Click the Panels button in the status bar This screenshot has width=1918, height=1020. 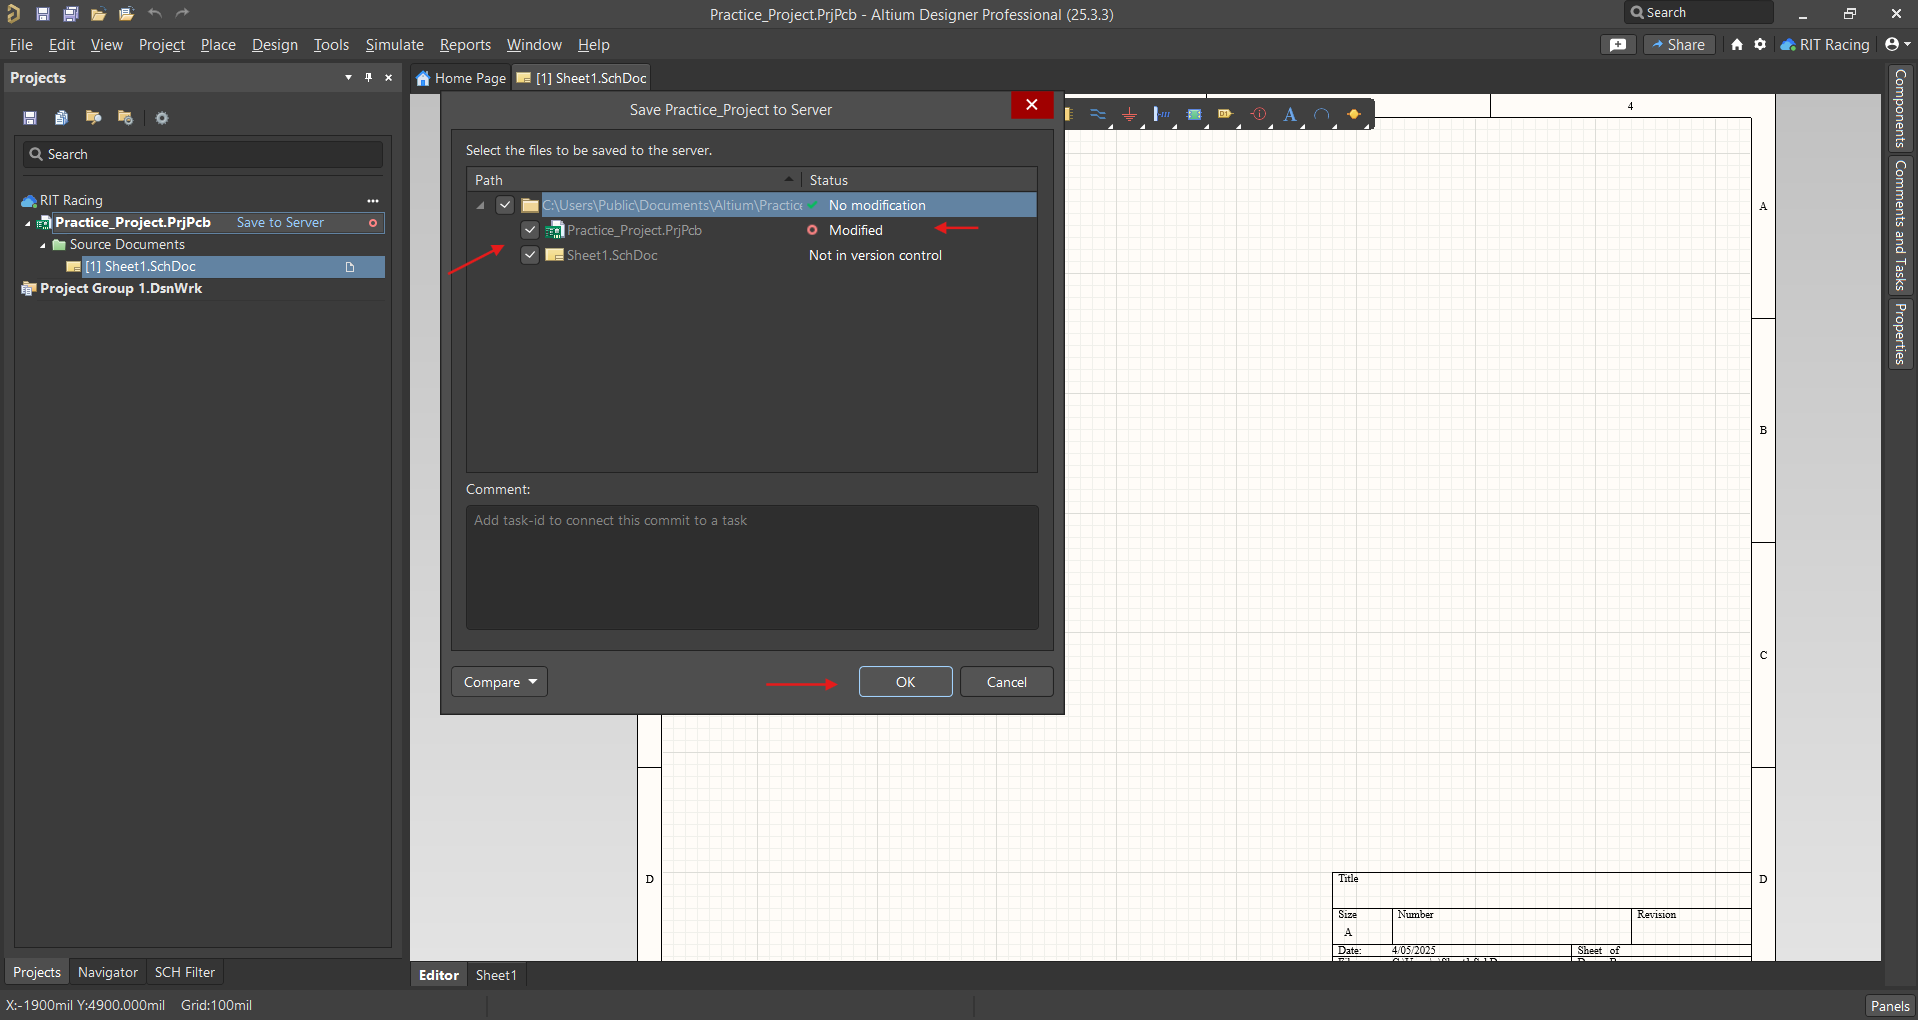[1890, 1006]
